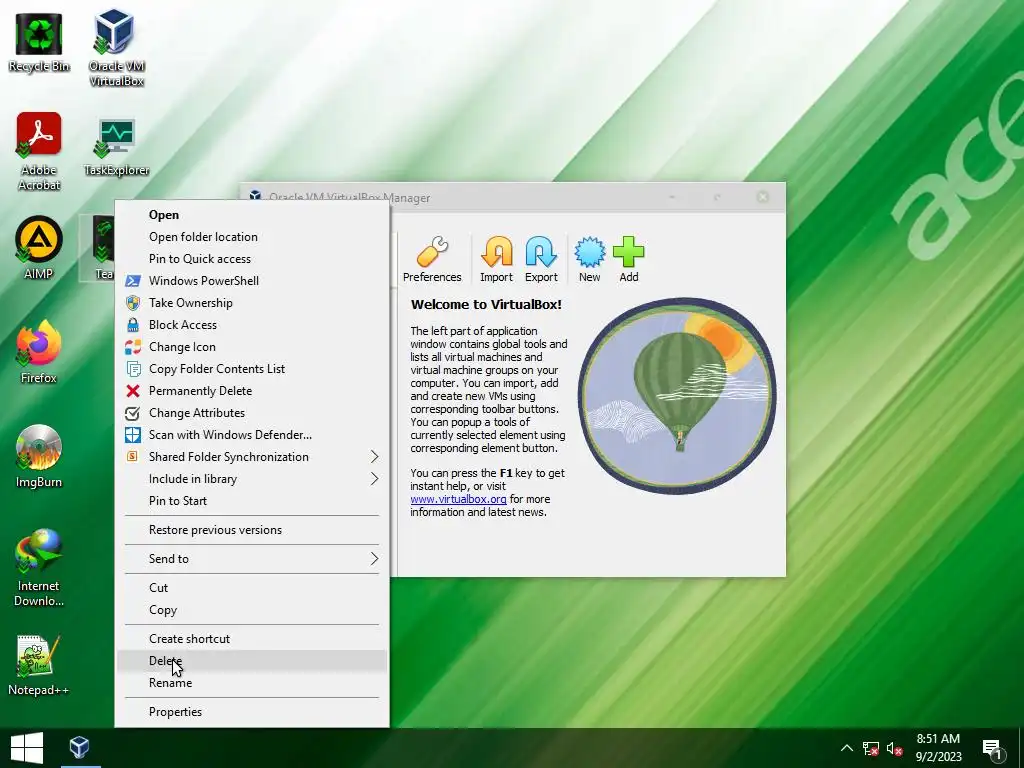
Task: Expand the Send to submenu
Action: [x=252, y=558]
